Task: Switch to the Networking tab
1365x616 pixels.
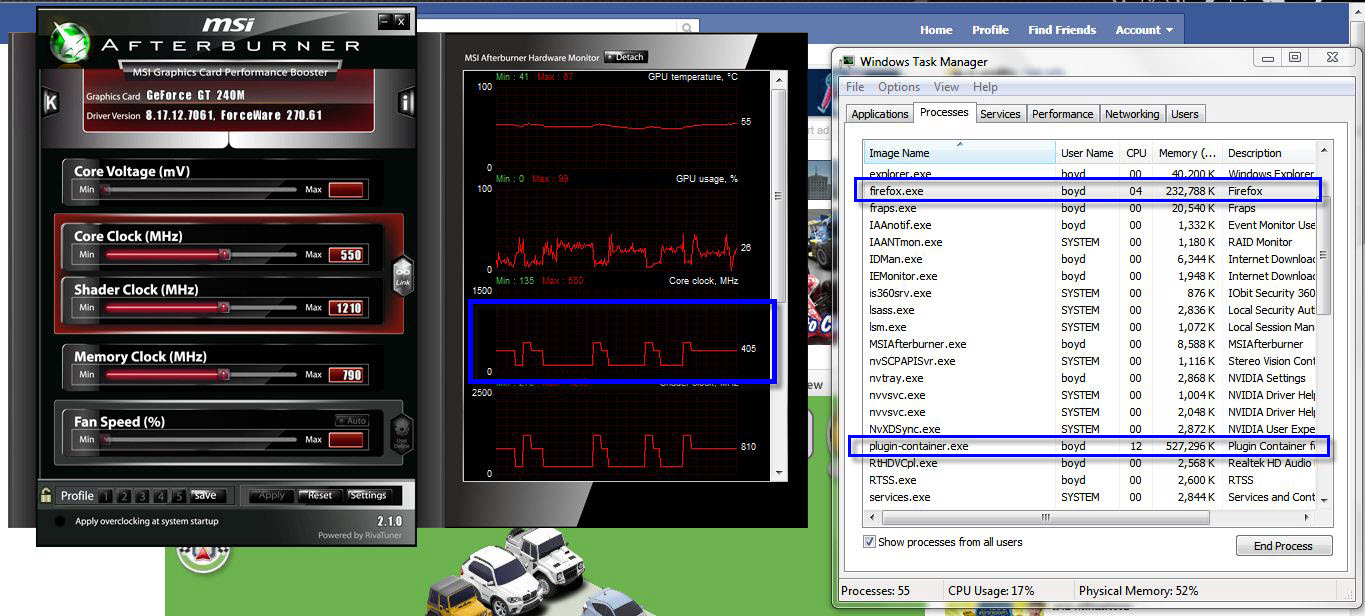Action: coord(1132,114)
